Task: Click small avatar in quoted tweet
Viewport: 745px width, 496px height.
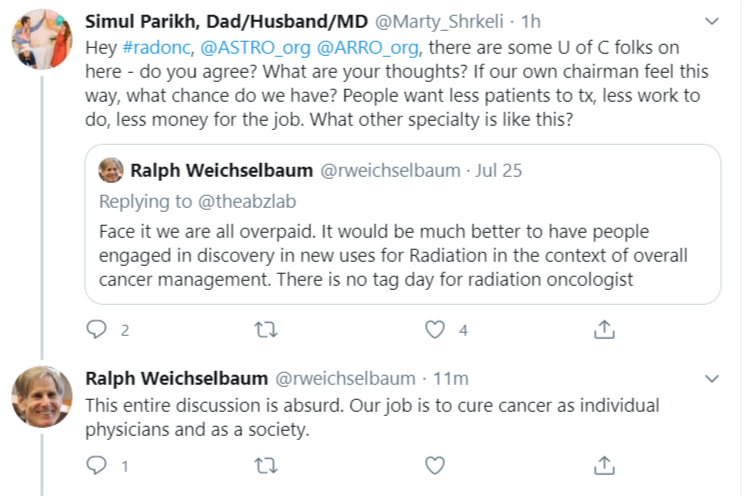Action: (x=111, y=171)
